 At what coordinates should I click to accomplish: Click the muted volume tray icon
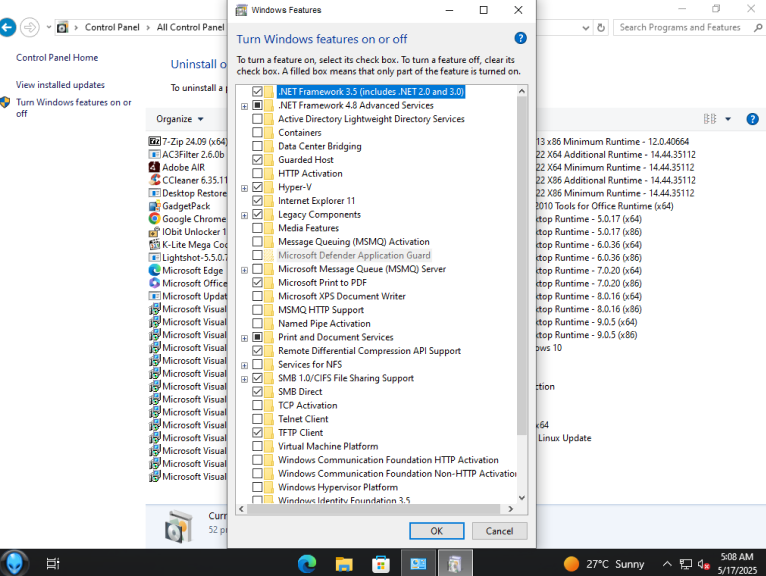pyautogui.click(x=703, y=564)
